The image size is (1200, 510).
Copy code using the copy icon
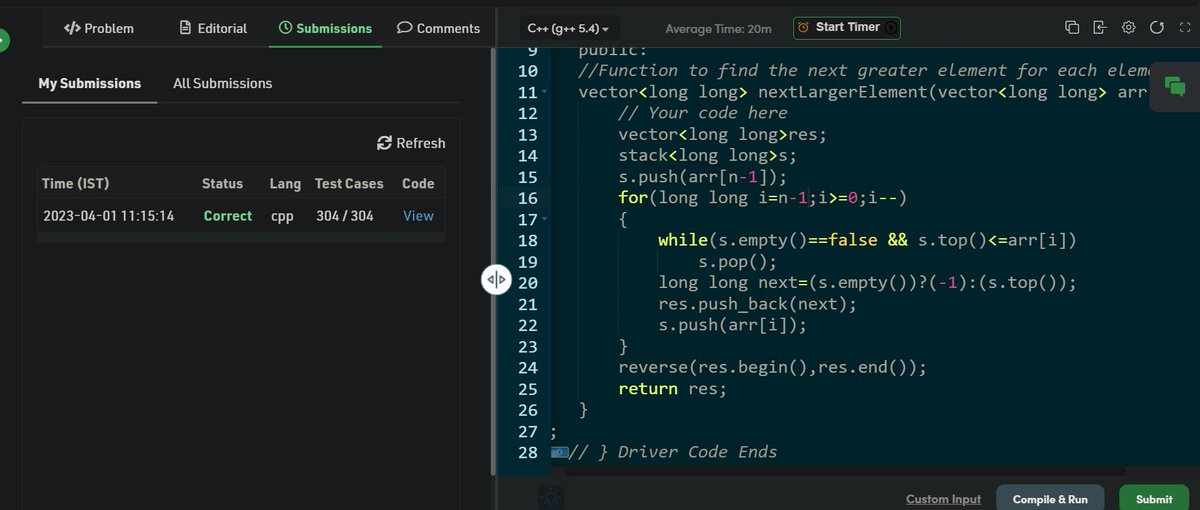pos(1072,27)
